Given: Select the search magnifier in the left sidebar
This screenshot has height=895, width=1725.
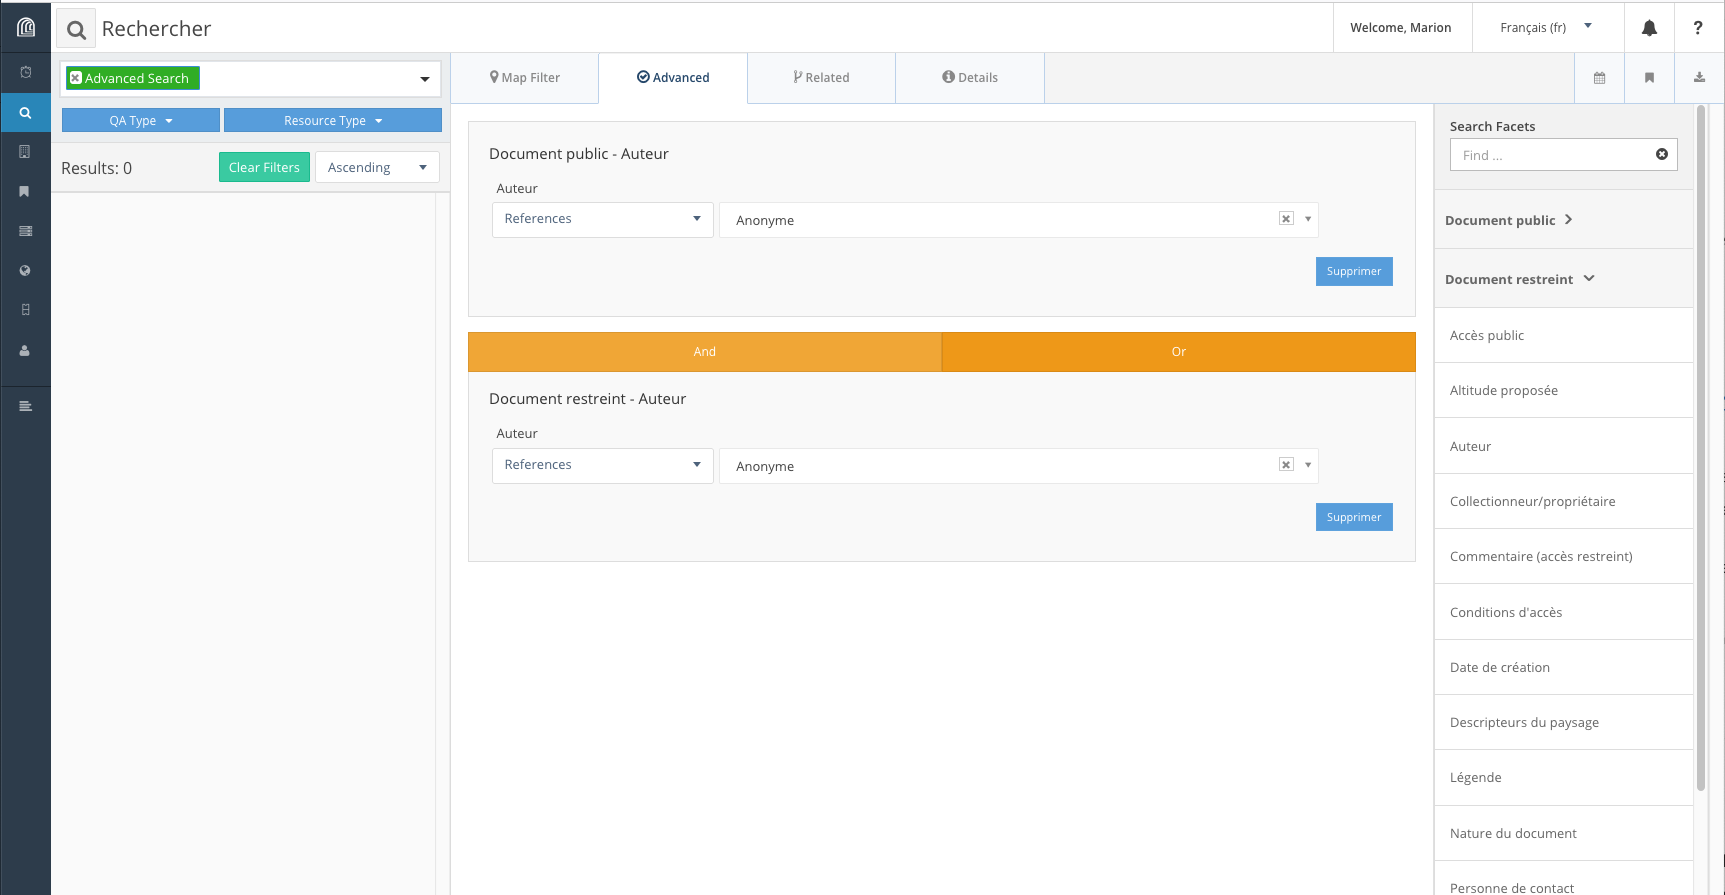Looking at the screenshot, I should [25, 113].
